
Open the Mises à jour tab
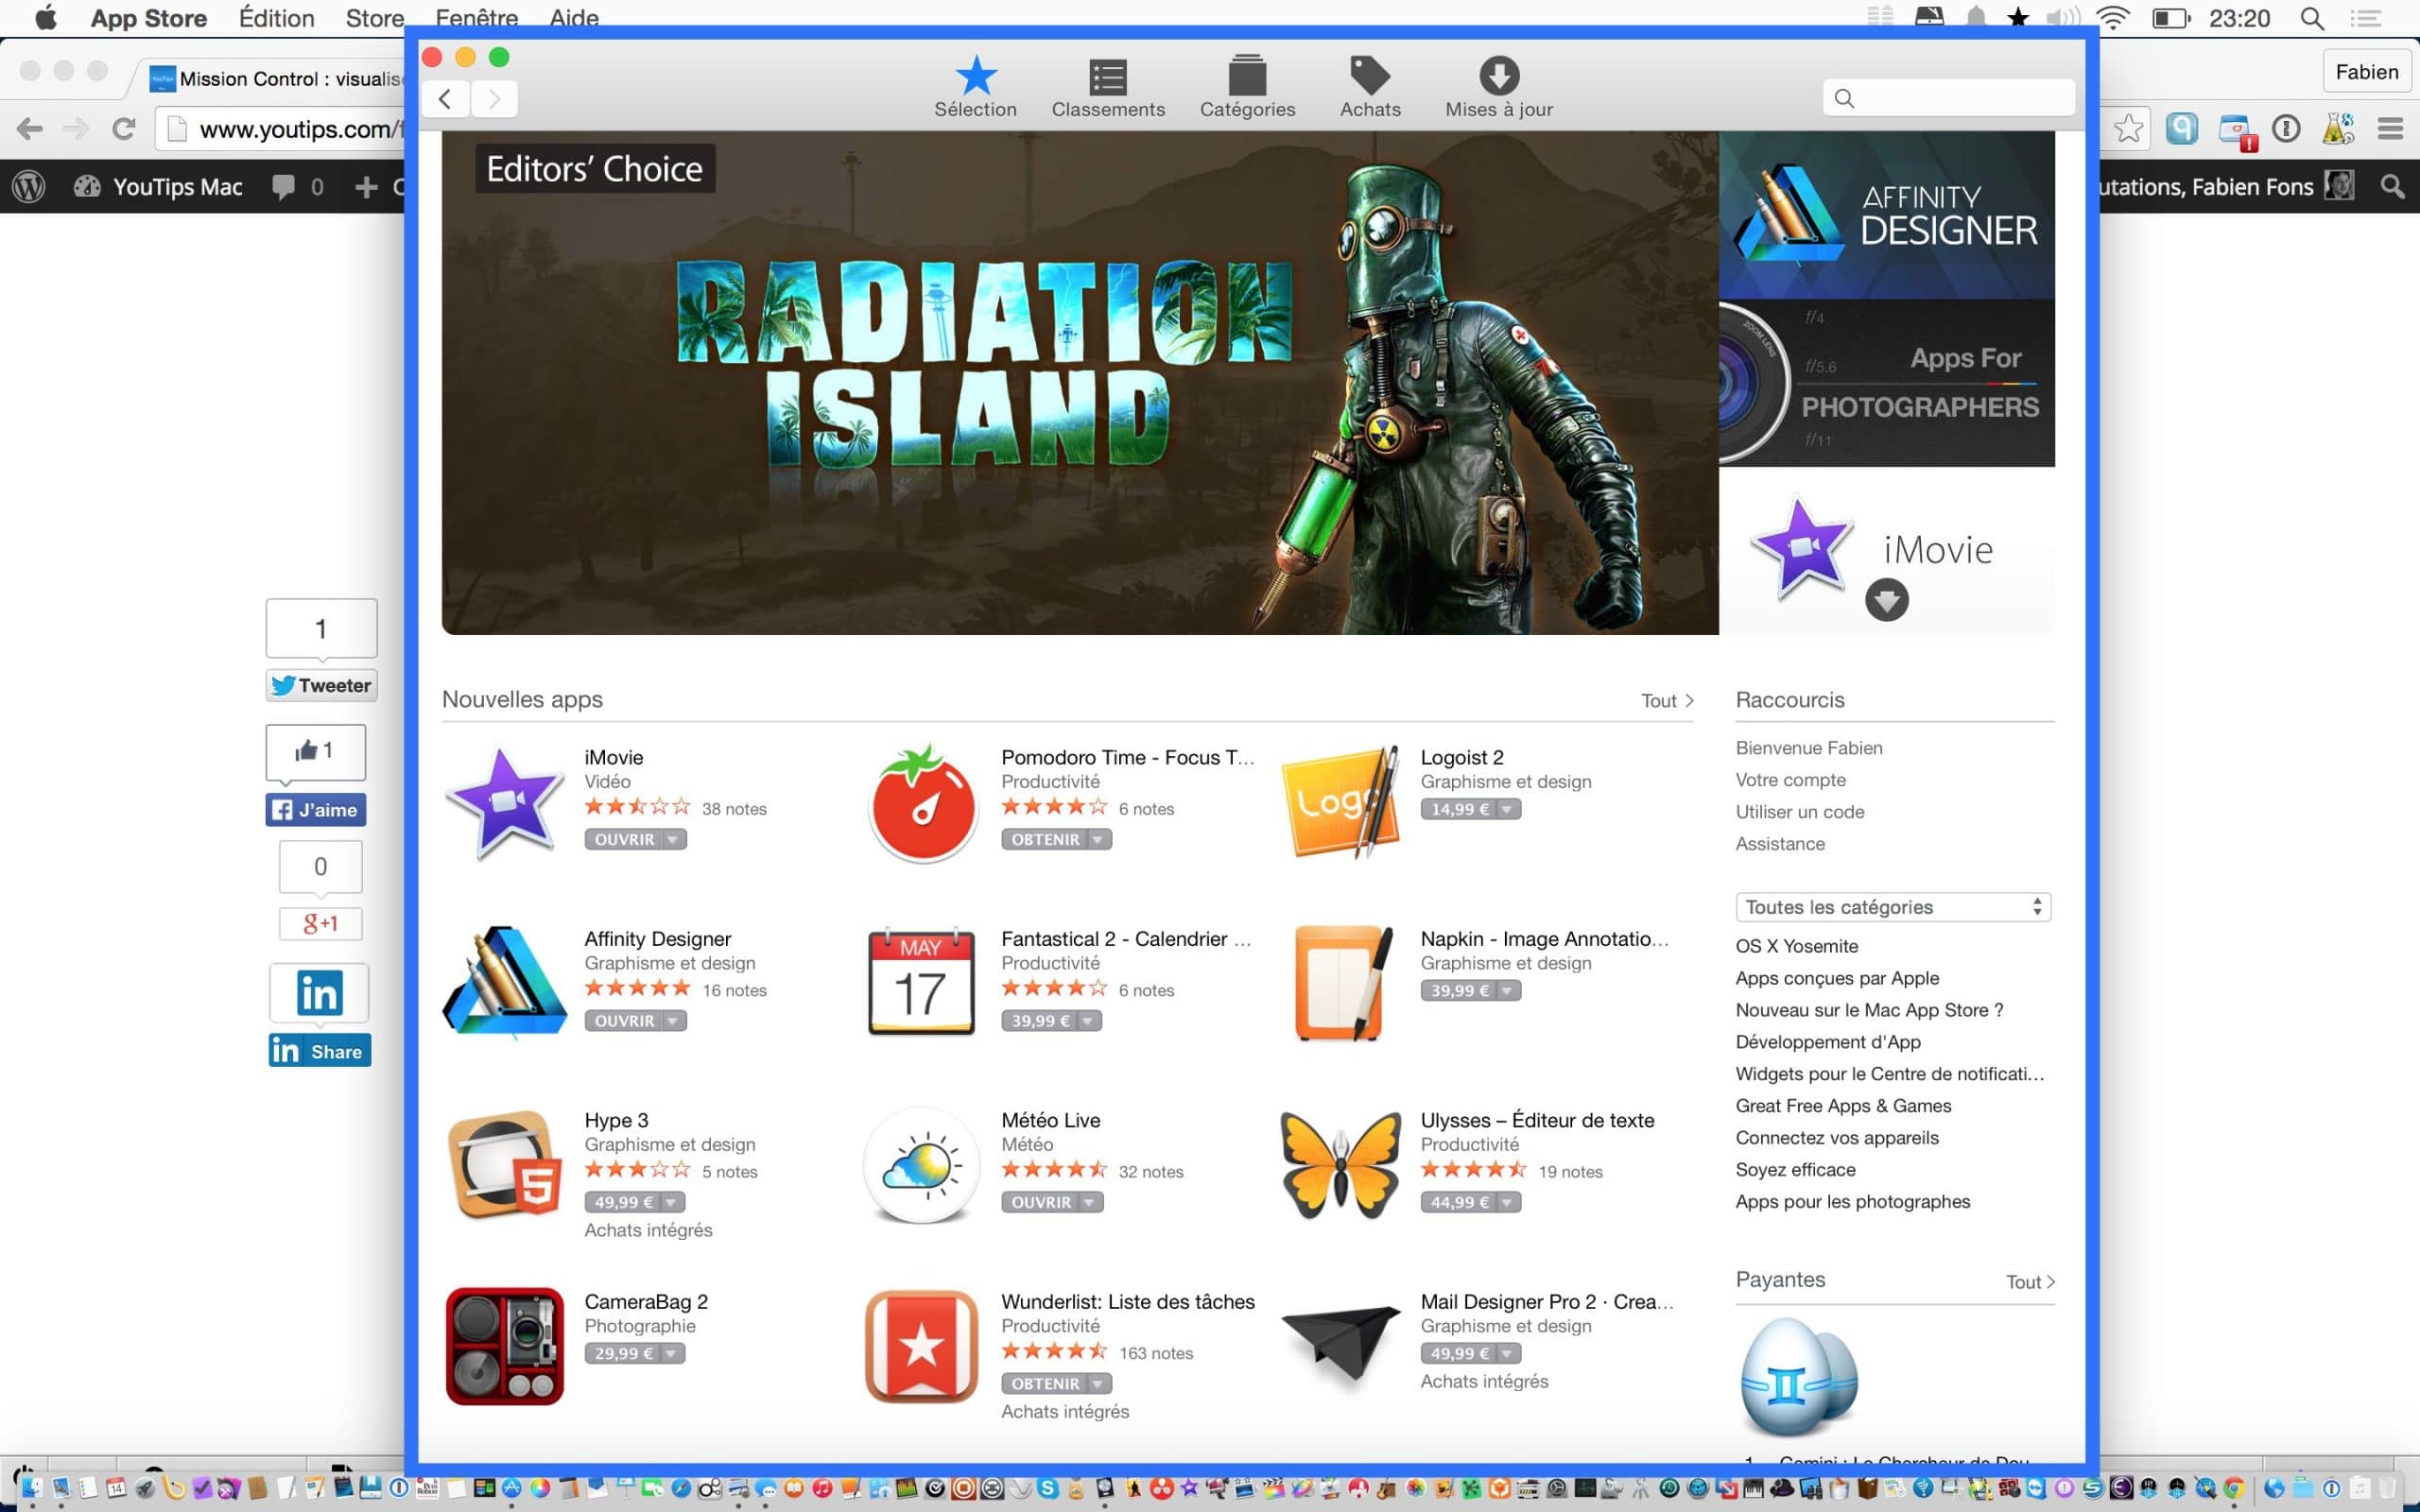click(1498, 89)
